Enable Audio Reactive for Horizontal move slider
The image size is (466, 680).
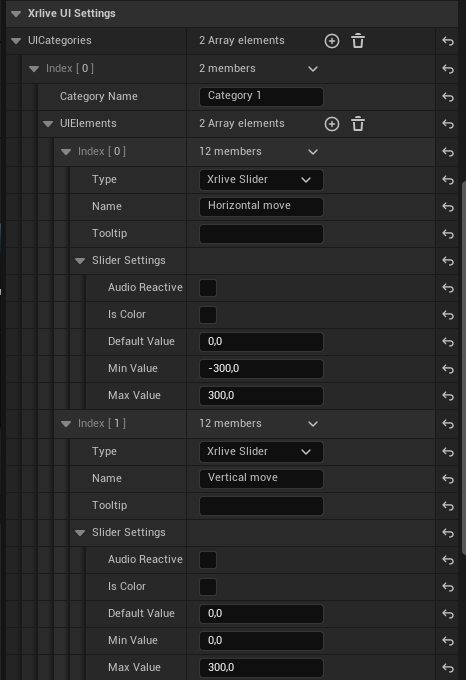click(x=208, y=288)
